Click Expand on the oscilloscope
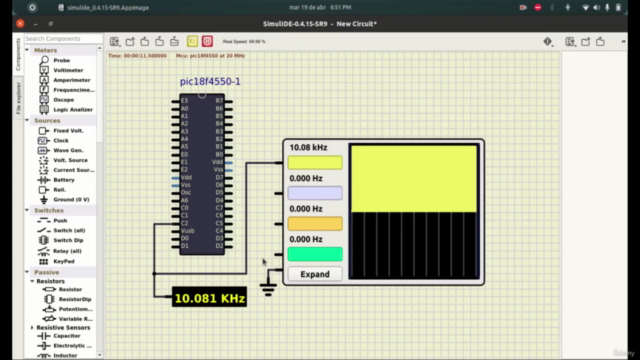Image resolution: width=640 pixels, height=360 pixels. 315,274
